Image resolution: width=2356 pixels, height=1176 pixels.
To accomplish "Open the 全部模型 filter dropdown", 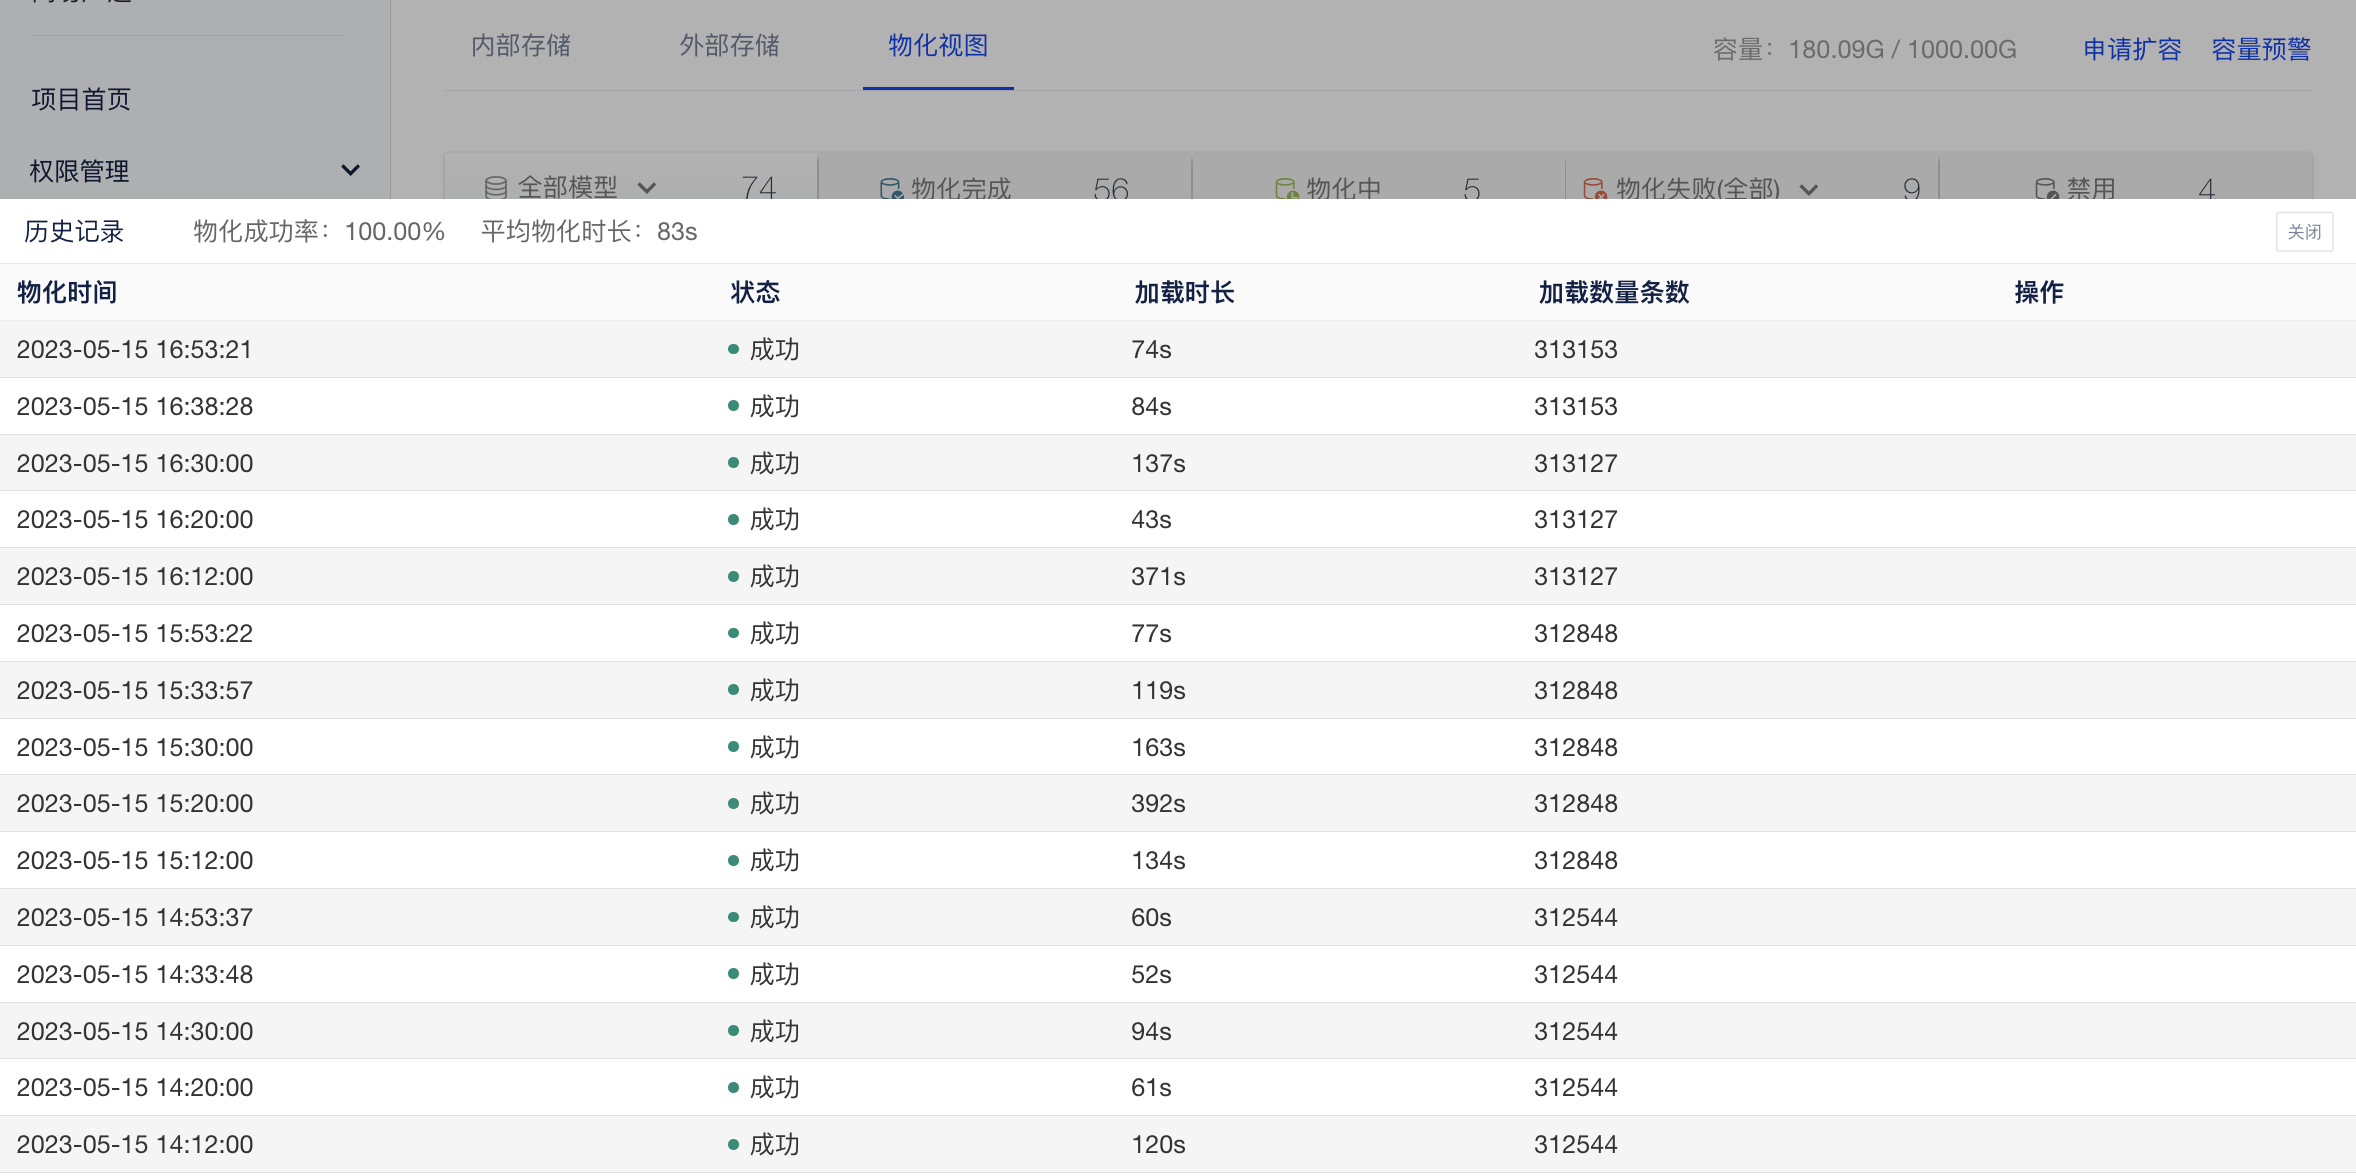I will tap(647, 187).
